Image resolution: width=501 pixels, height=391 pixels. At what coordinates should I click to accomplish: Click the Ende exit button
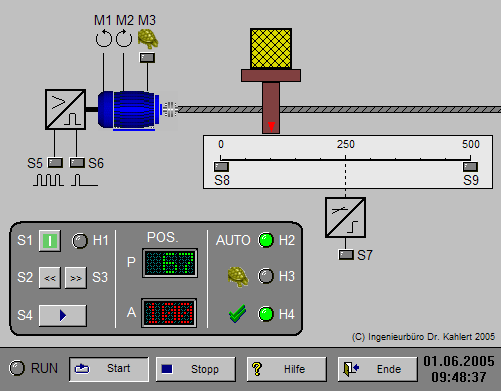coord(378,369)
